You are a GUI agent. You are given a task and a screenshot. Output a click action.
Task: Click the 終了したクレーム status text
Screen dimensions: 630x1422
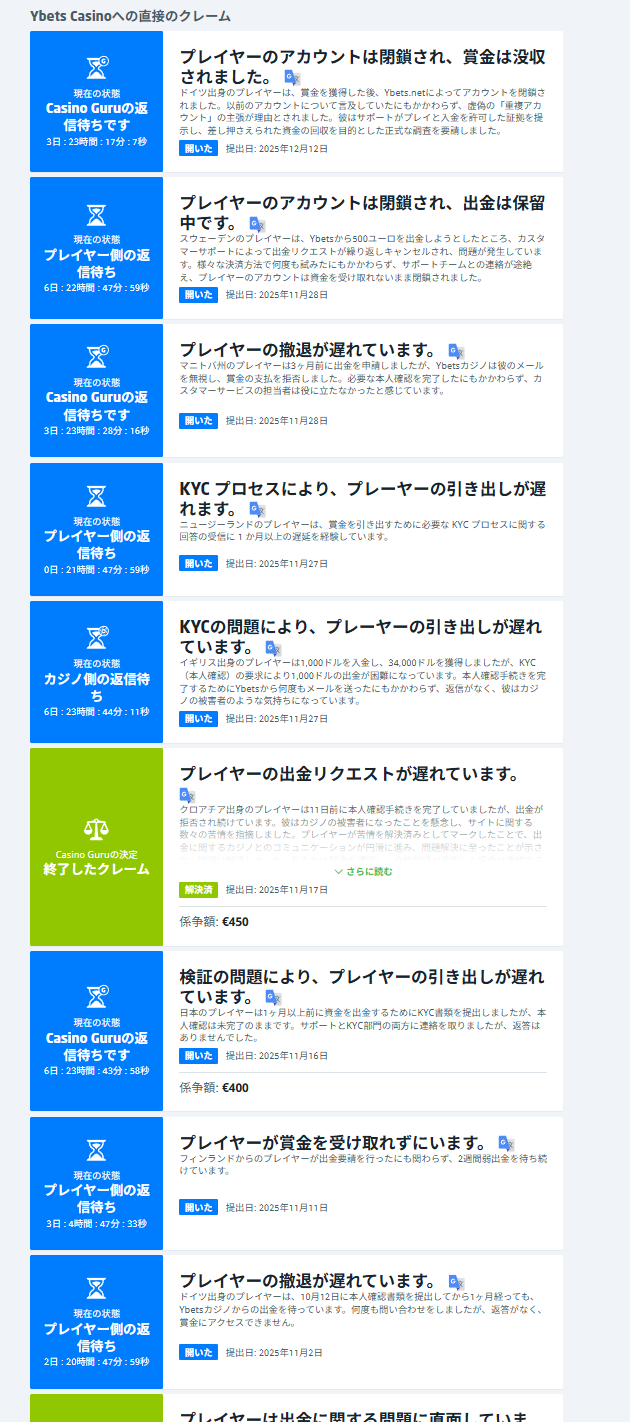[x=96, y=869]
